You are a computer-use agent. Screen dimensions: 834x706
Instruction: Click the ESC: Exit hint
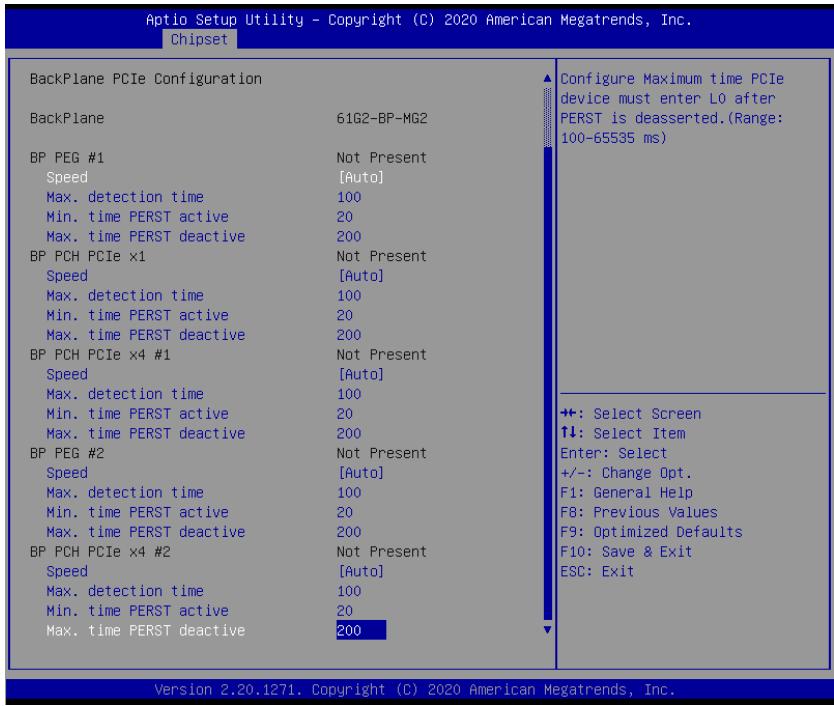point(597,571)
